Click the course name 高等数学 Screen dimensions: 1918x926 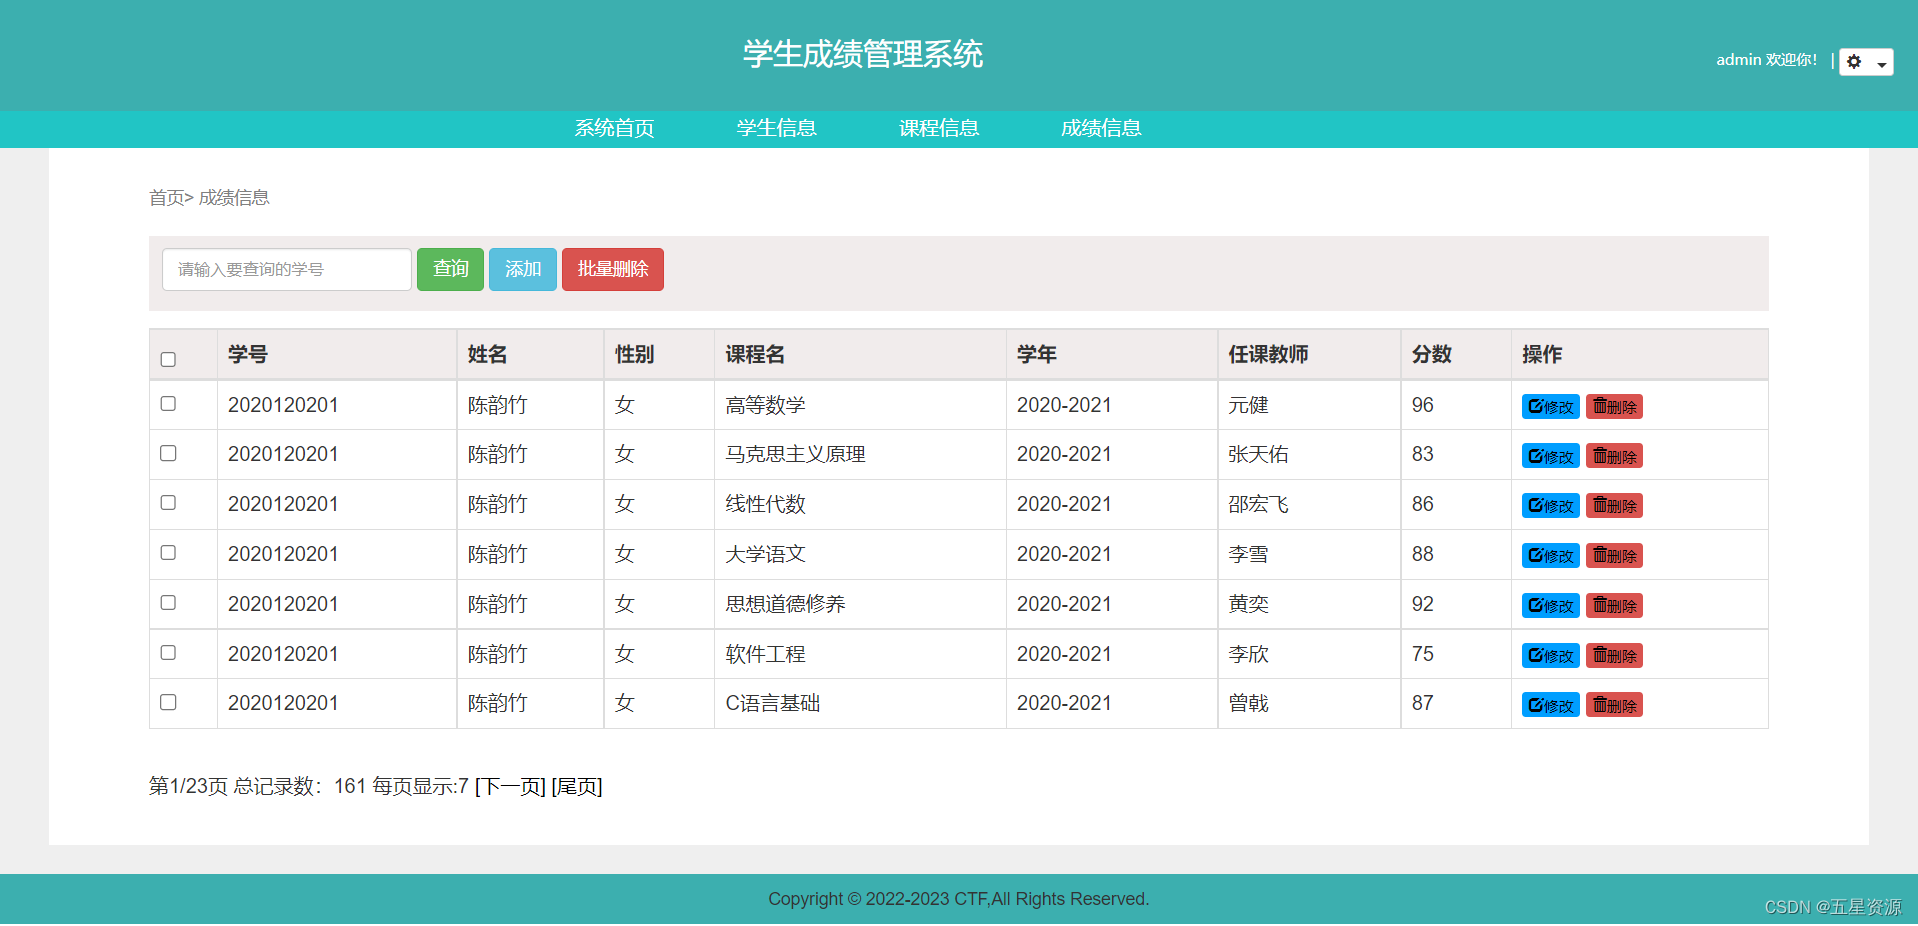[x=765, y=405]
